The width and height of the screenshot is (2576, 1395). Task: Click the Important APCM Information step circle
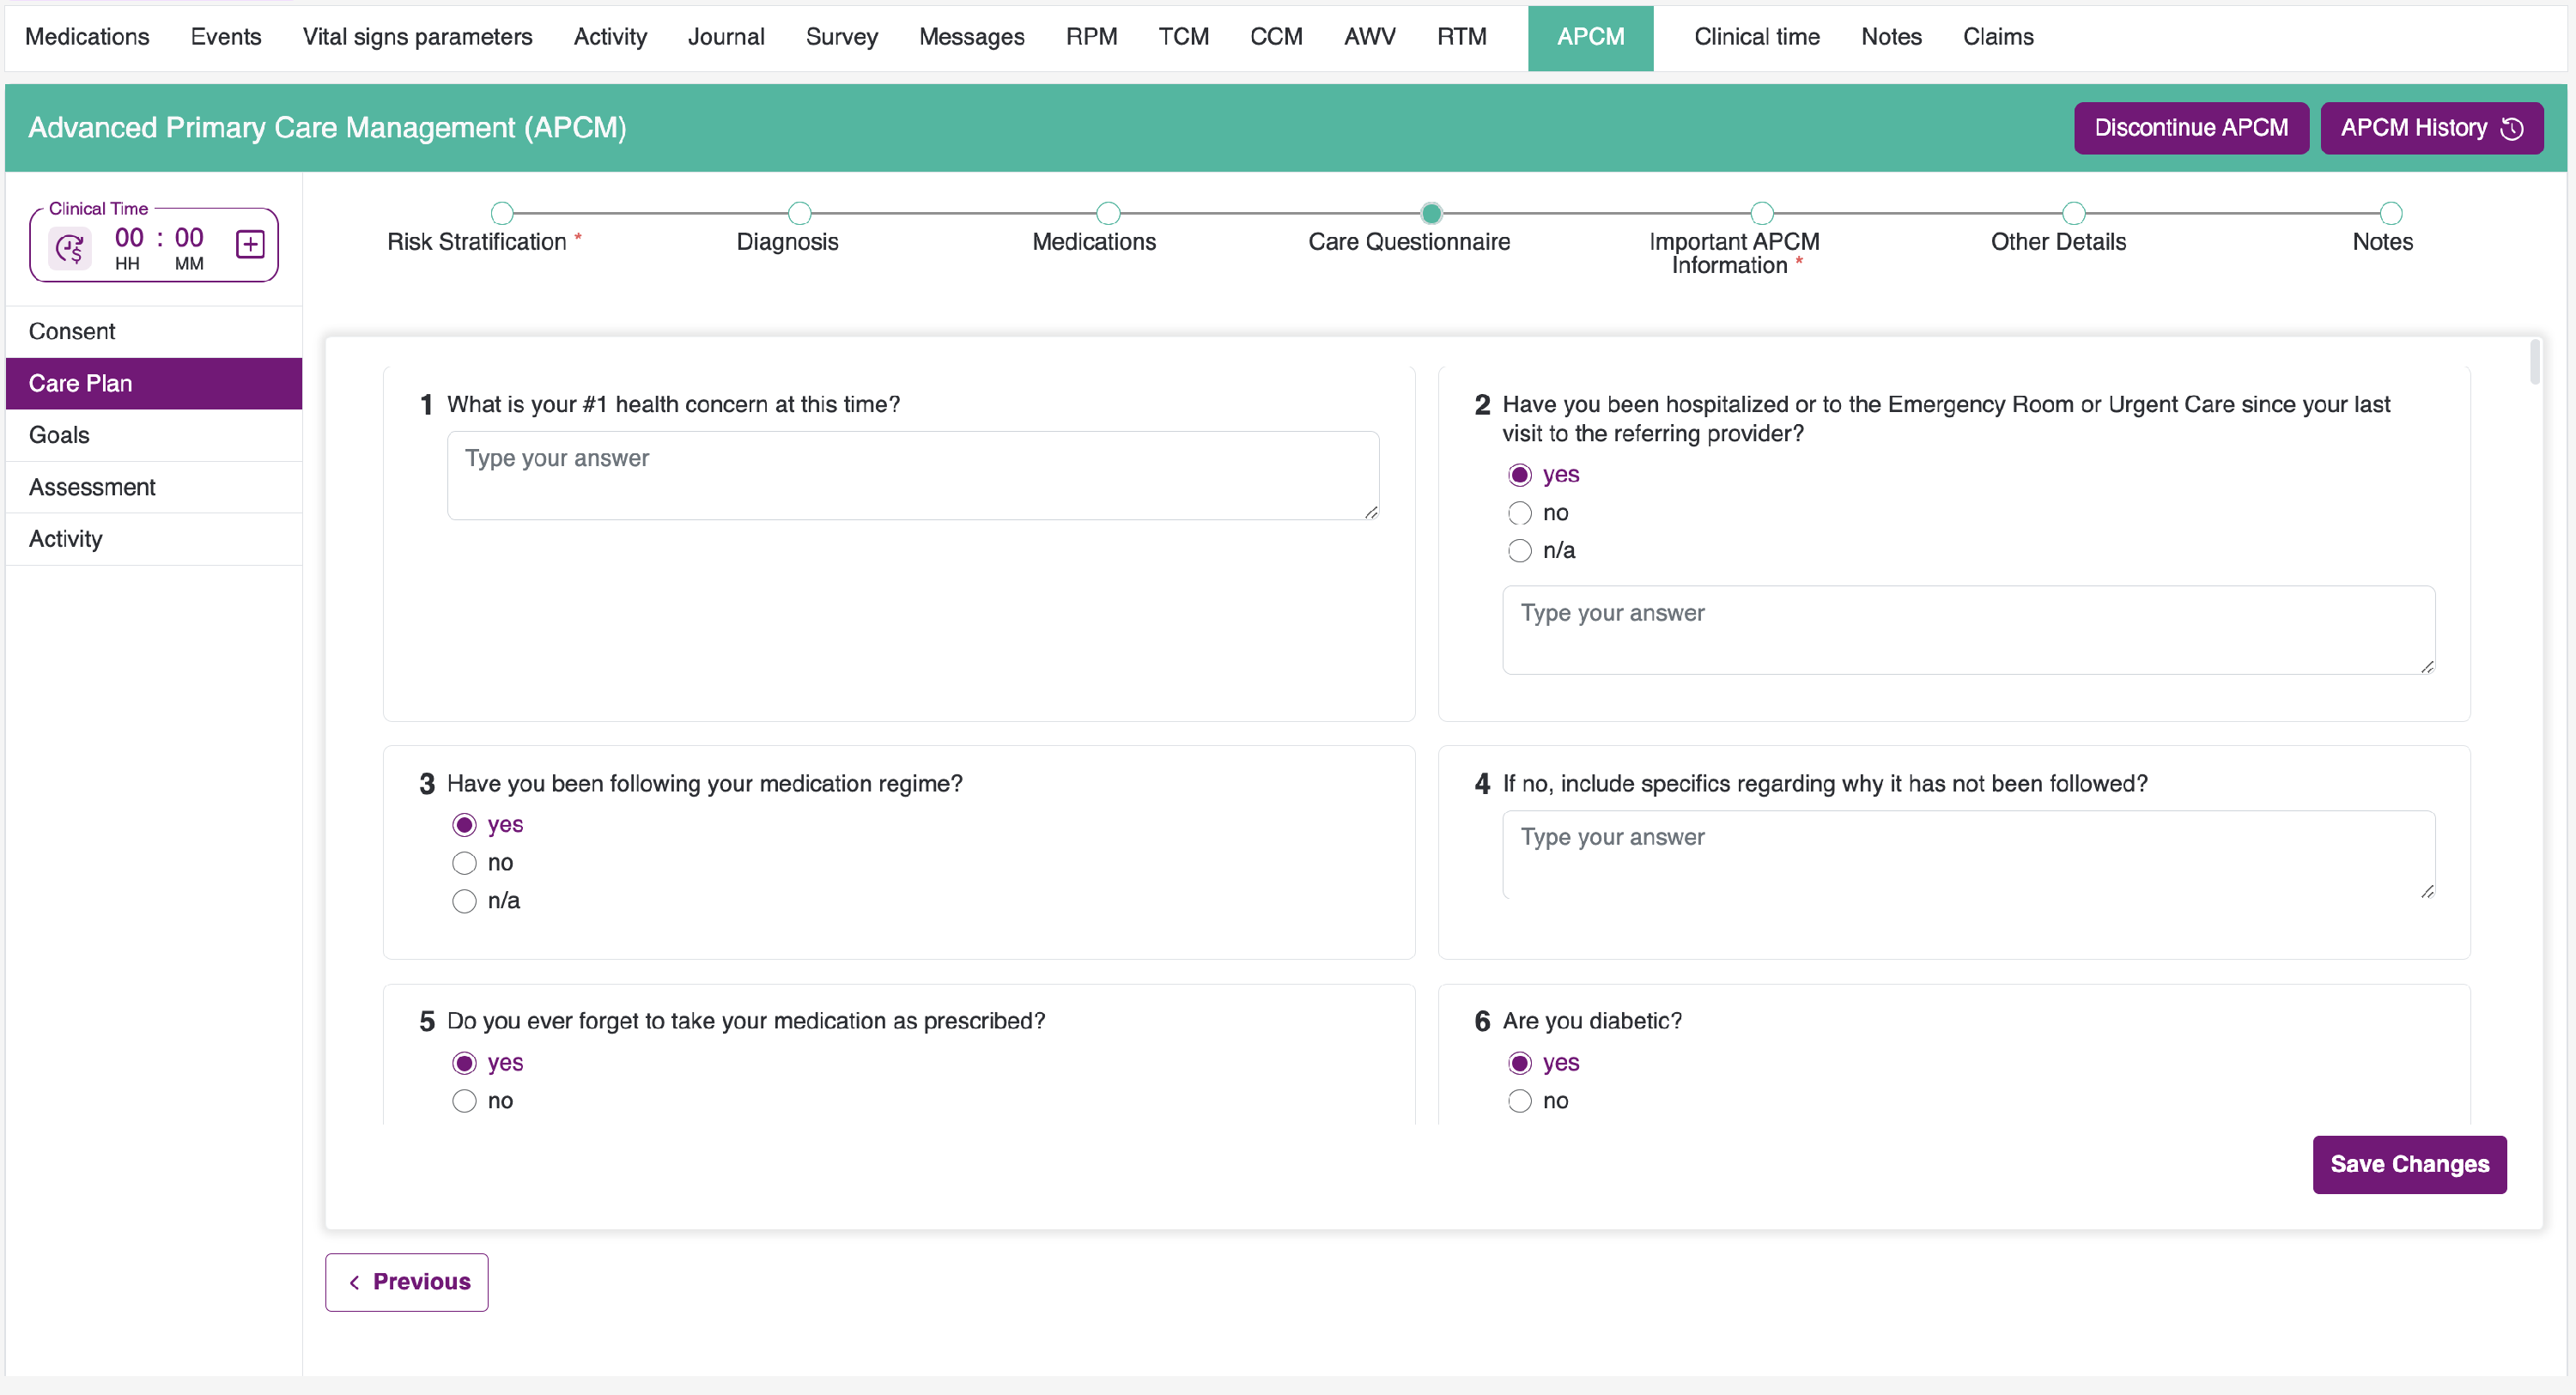click(1762, 213)
